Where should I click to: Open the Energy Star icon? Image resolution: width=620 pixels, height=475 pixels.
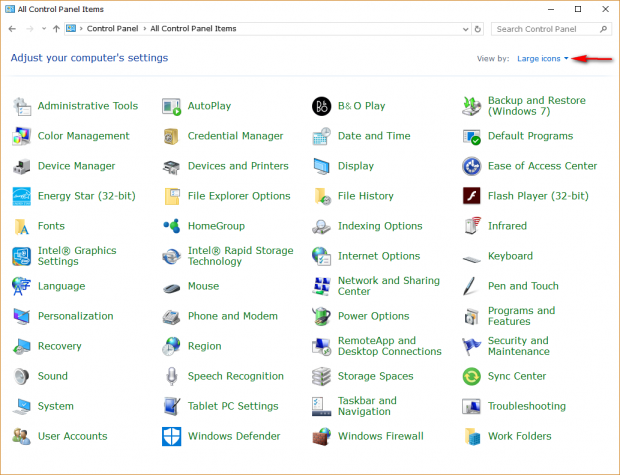[22, 196]
